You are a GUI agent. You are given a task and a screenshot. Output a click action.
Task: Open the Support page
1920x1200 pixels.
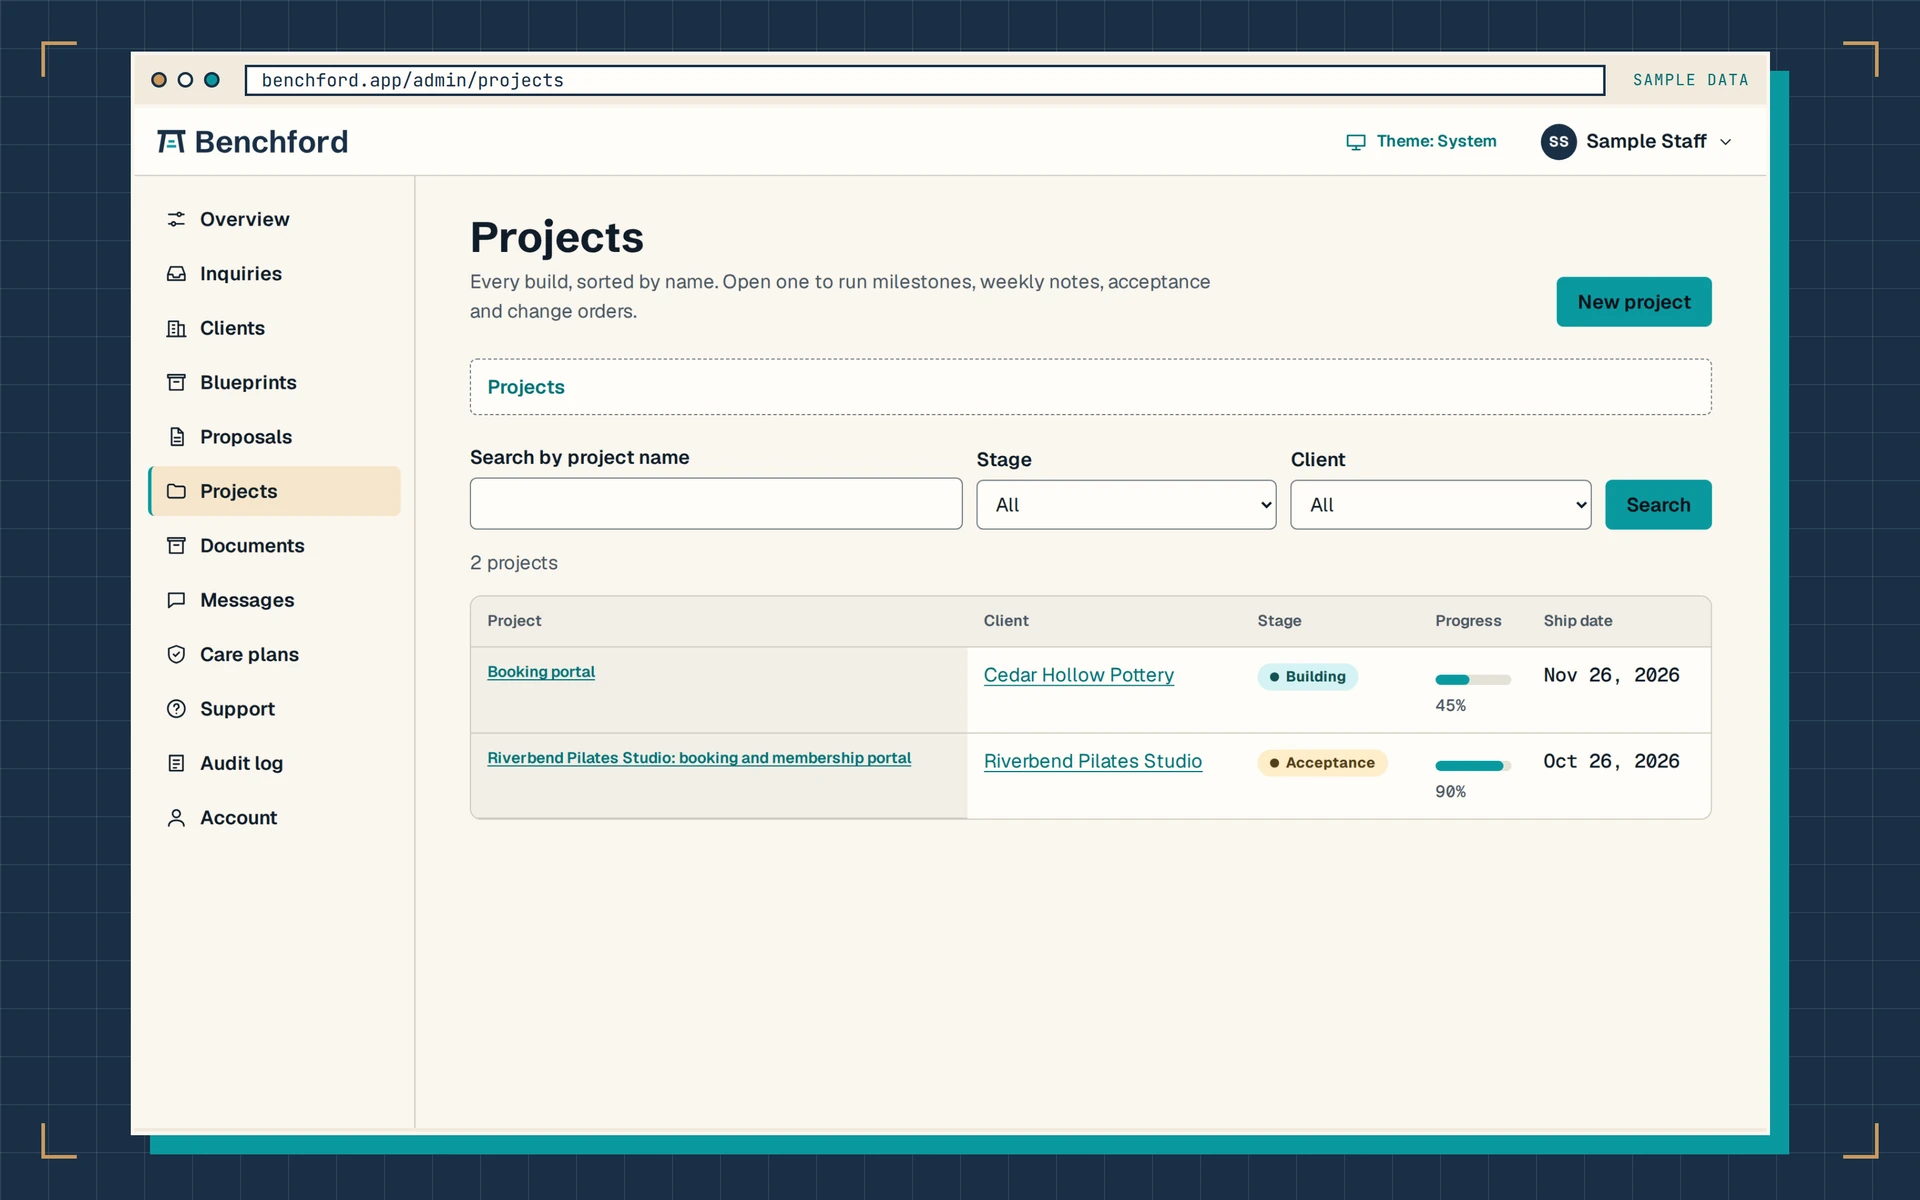[x=274, y=709]
